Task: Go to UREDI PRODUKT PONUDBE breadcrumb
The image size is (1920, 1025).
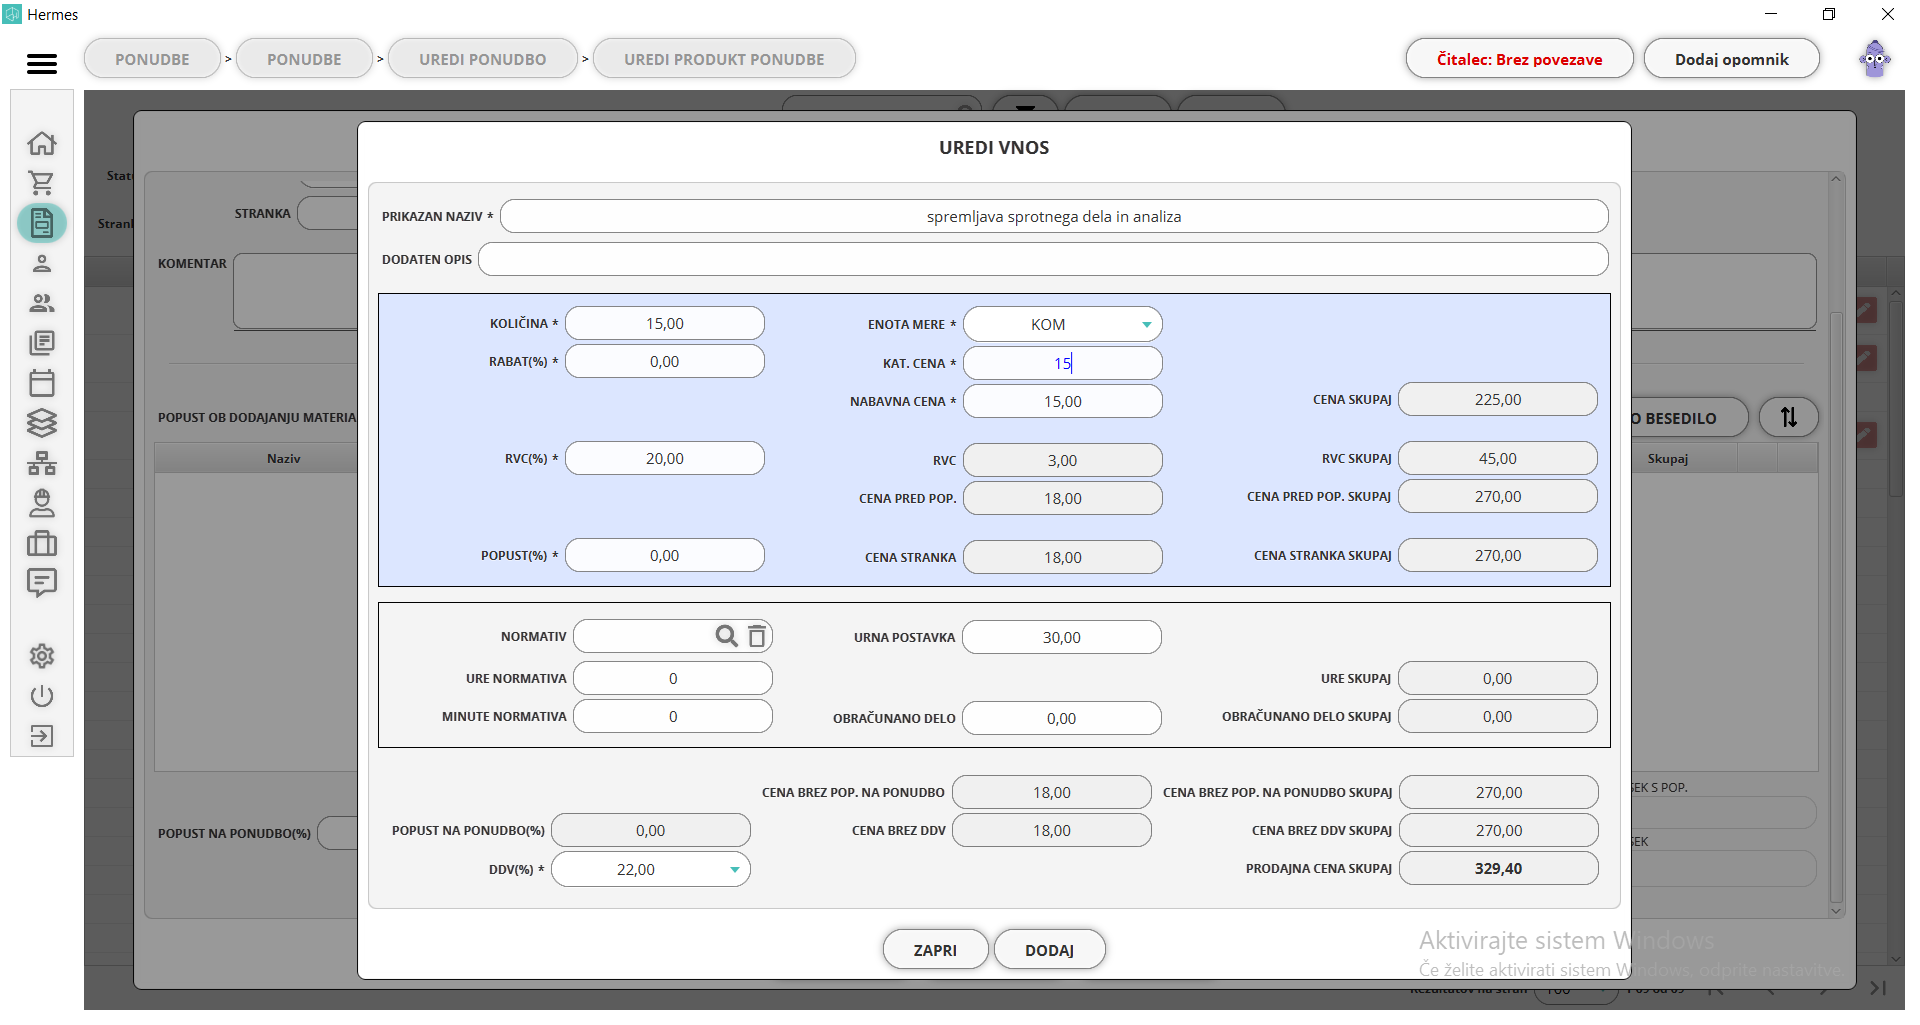Action: (x=724, y=59)
